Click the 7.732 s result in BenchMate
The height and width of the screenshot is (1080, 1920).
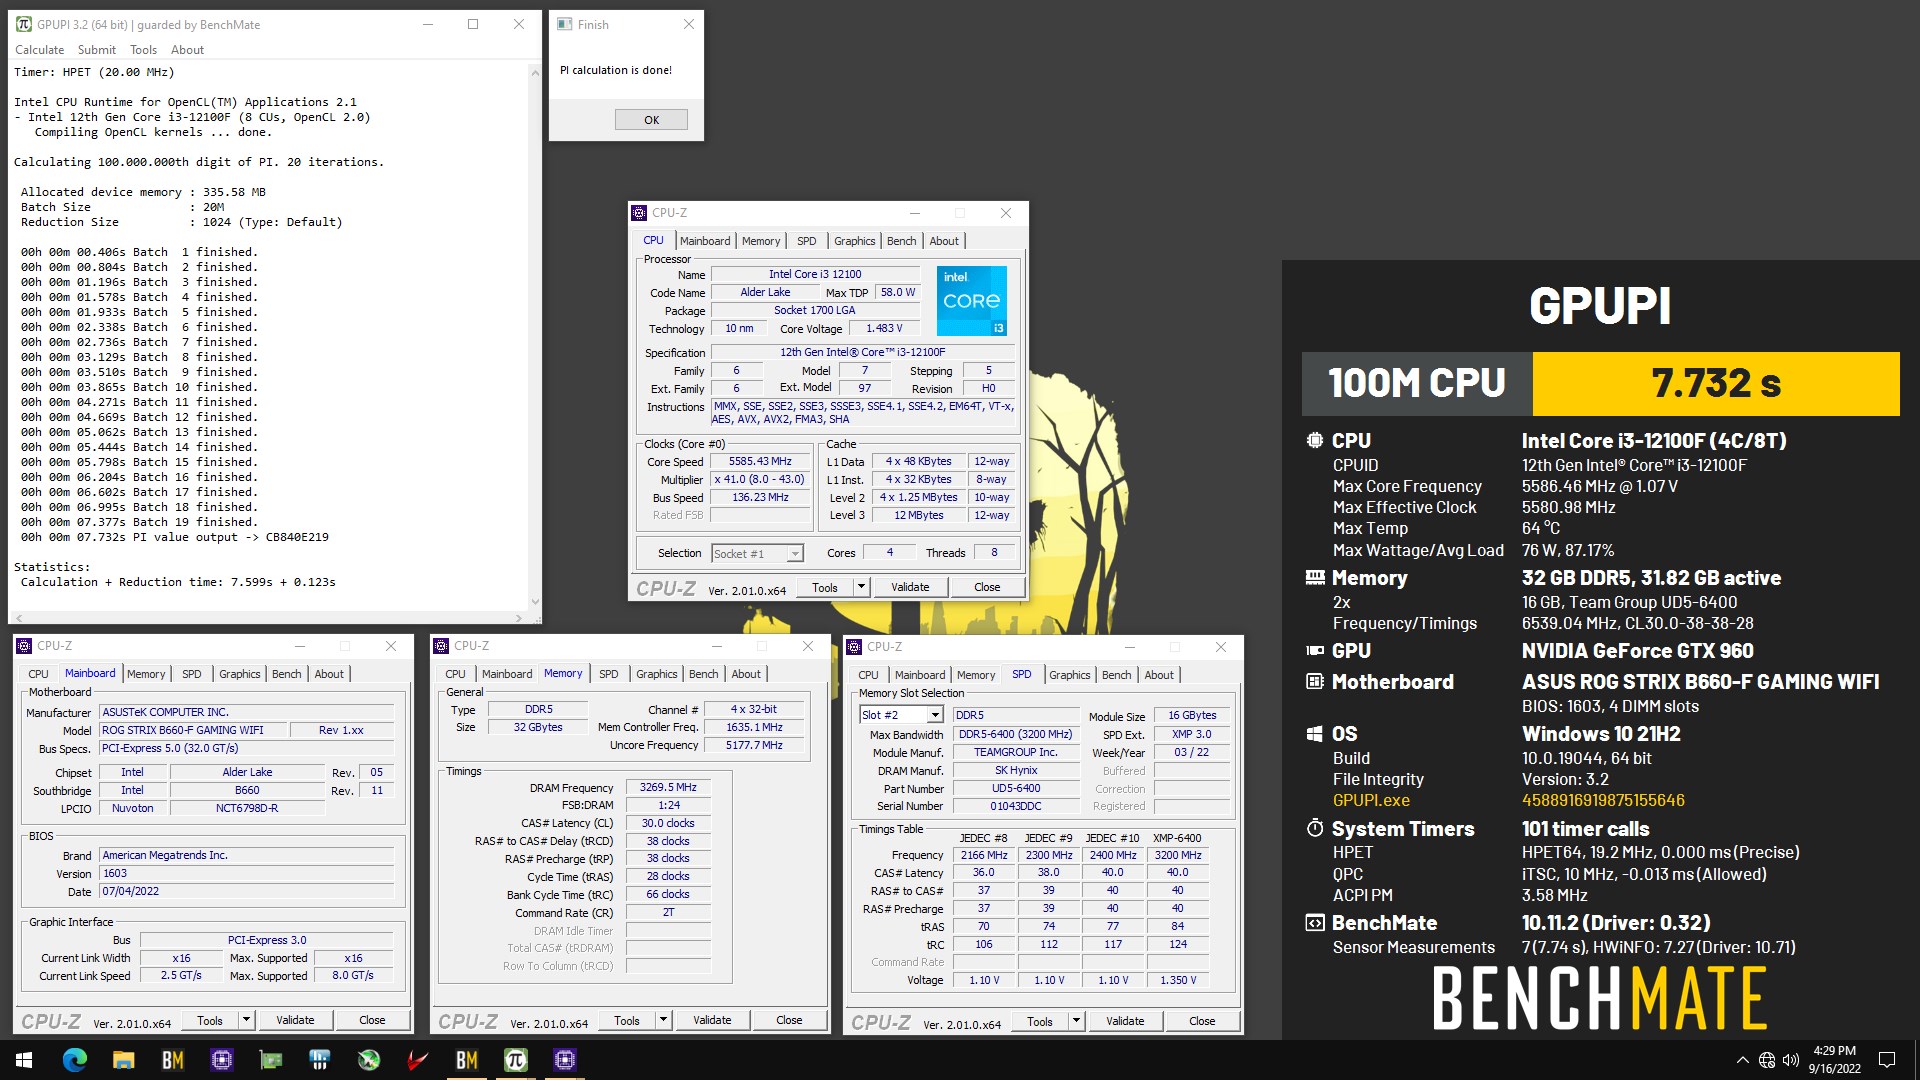pos(1716,383)
